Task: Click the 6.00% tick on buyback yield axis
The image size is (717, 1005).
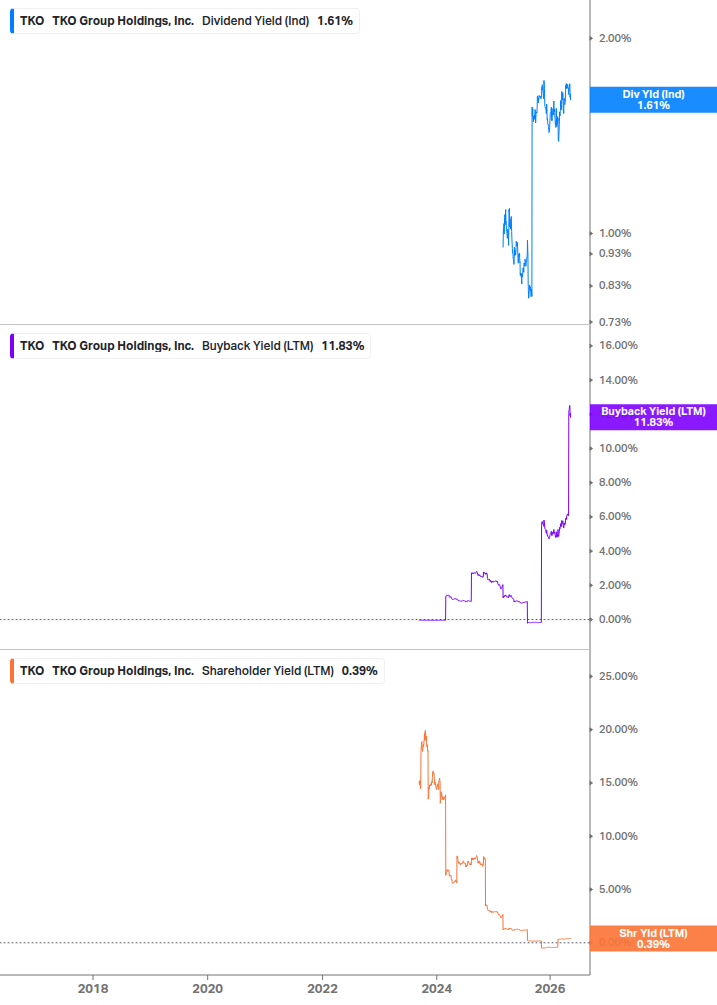Action: point(615,517)
